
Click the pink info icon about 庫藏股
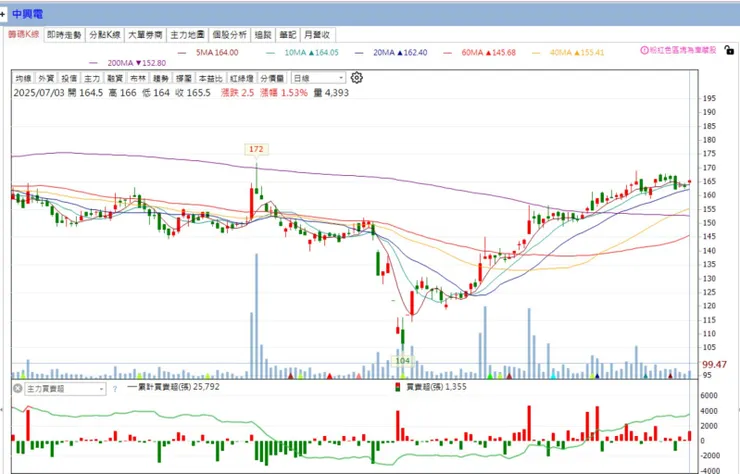coord(644,50)
